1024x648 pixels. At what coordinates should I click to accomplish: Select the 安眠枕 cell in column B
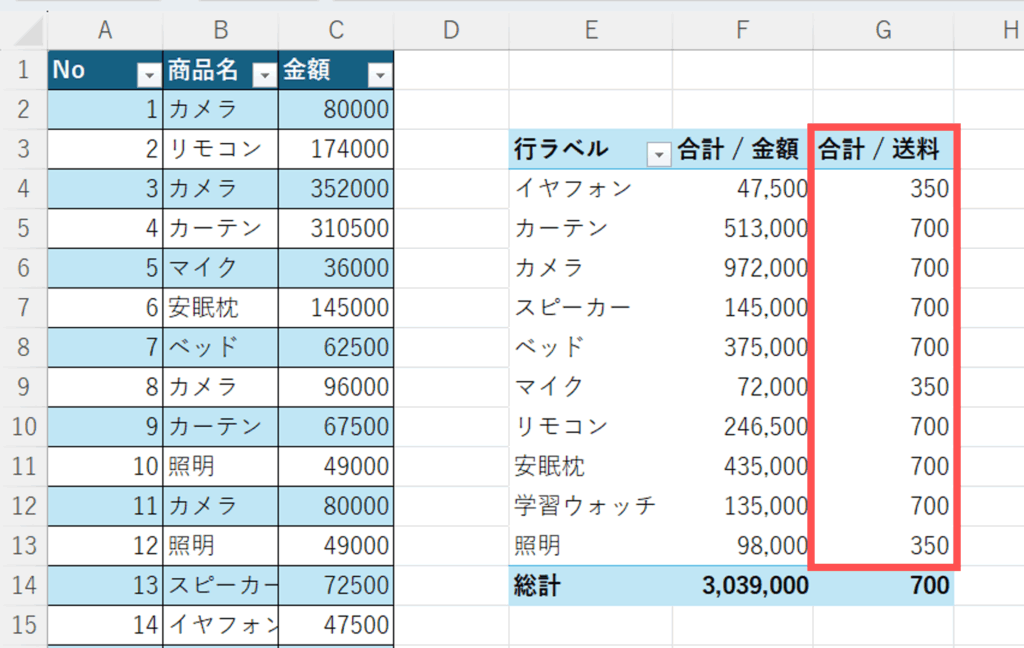[220, 307]
